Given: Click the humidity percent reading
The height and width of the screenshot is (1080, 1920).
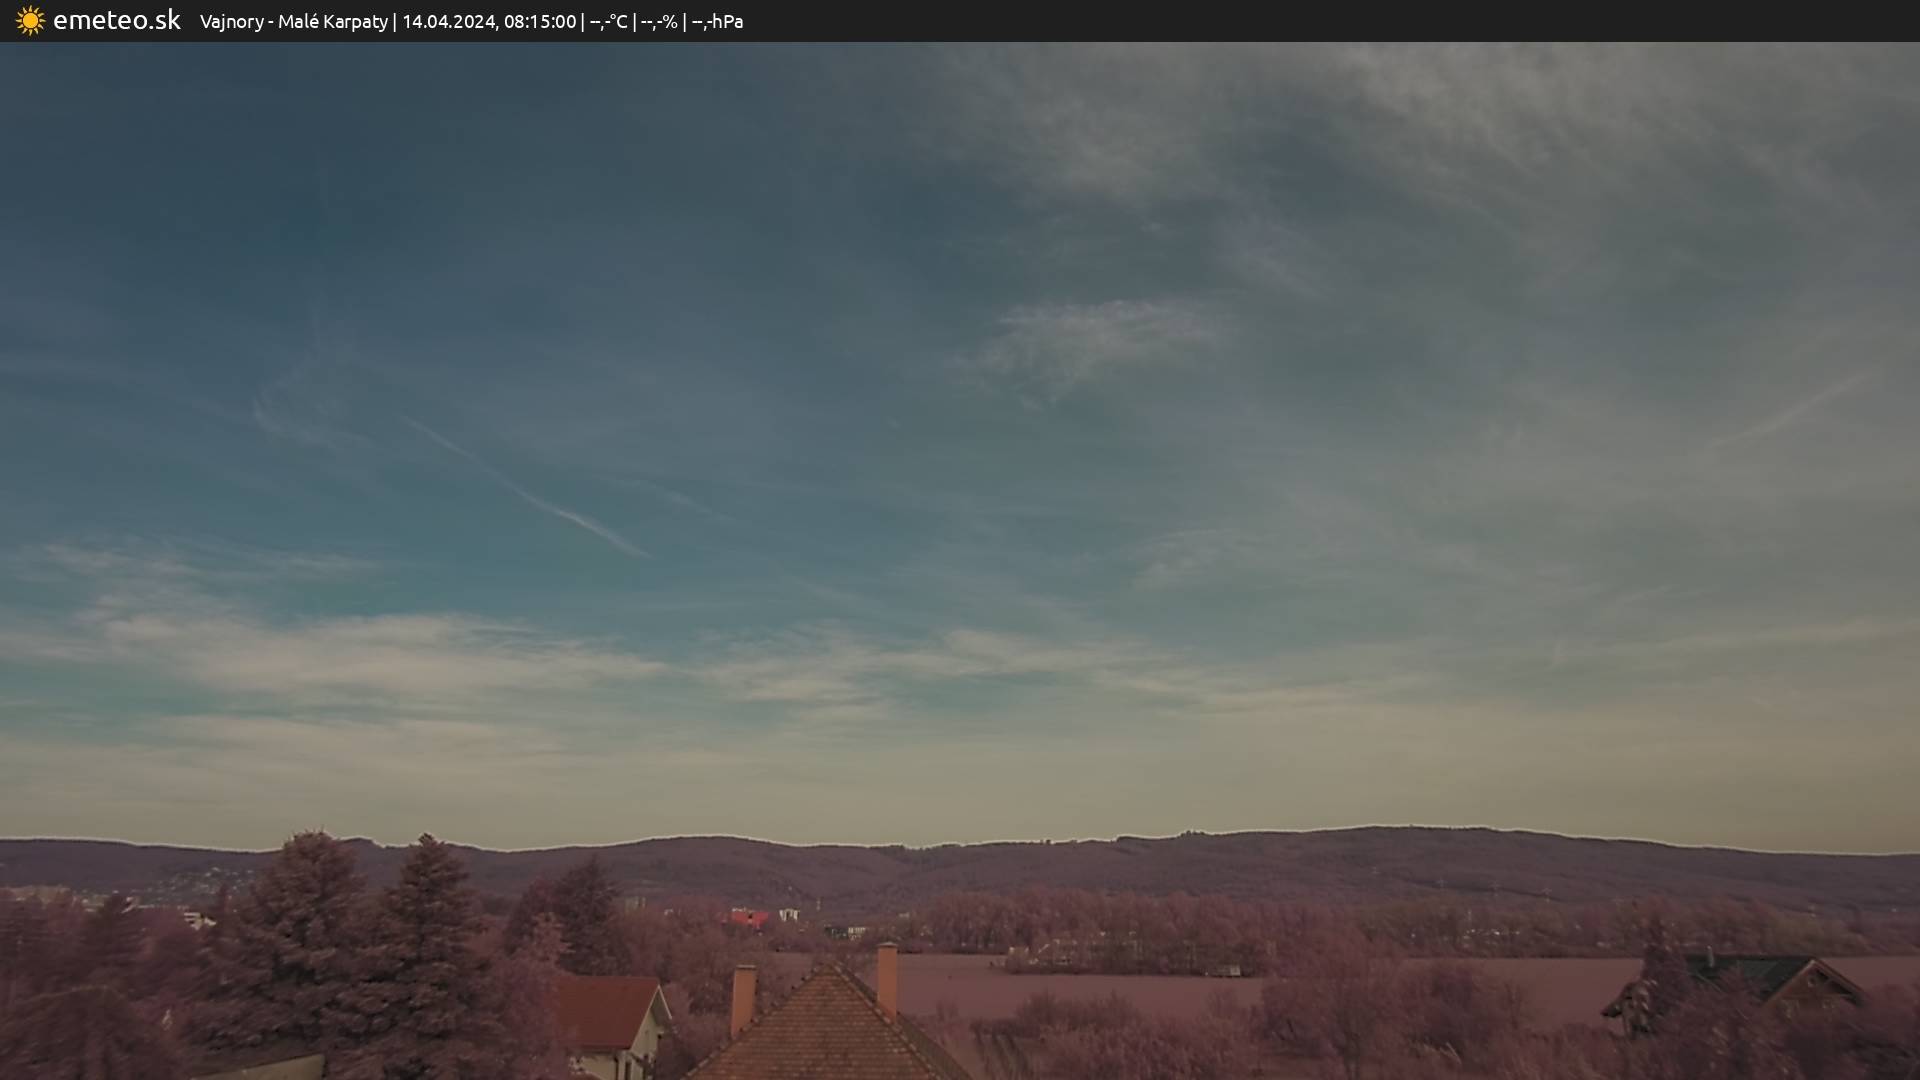Looking at the screenshot, I should pos(659,21).
